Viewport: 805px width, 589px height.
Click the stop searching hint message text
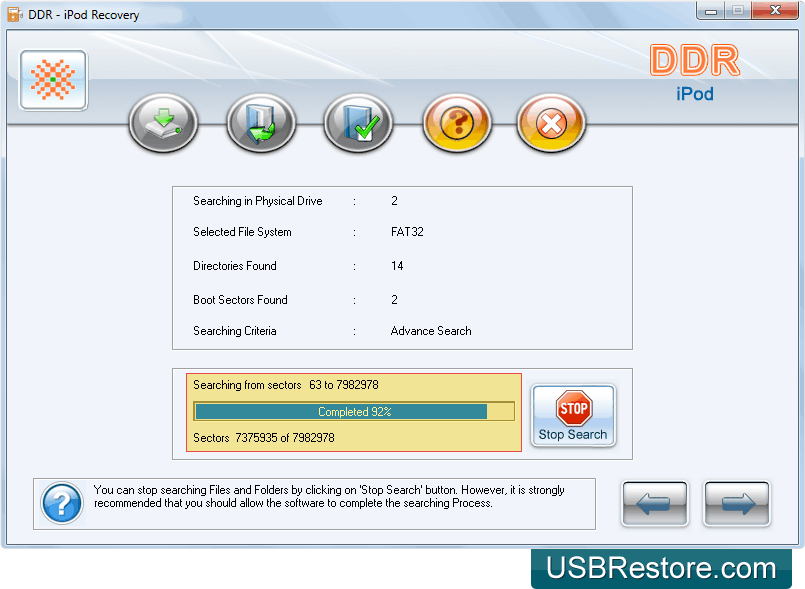tap(329, 497)
